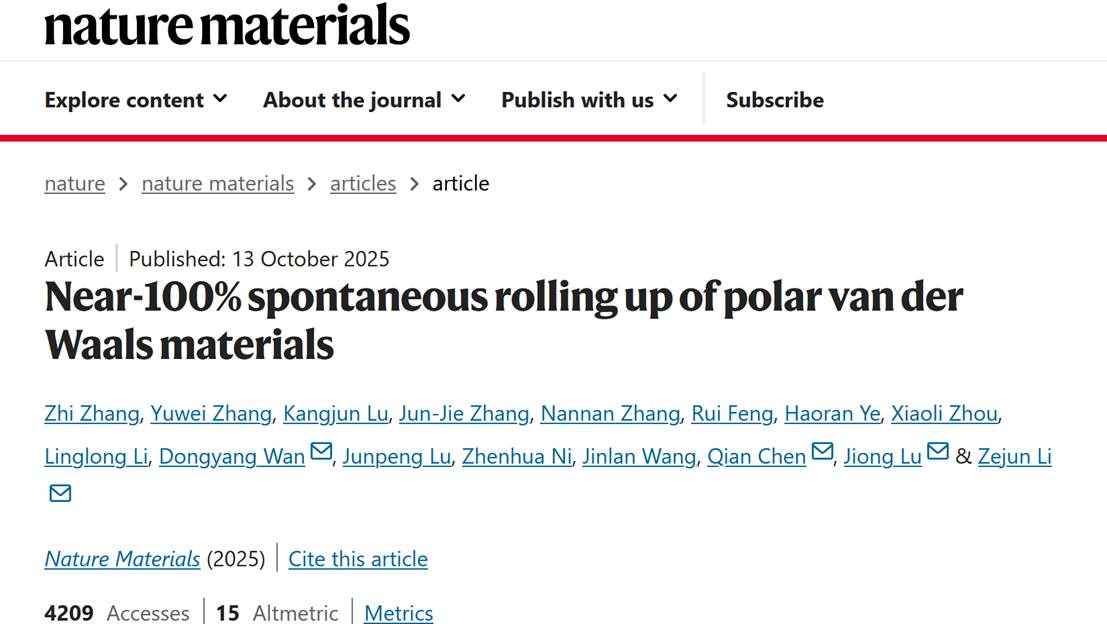Expand the Explore content menu
Viewport: 1107px width, 624px height.
[x=136, y=100]
